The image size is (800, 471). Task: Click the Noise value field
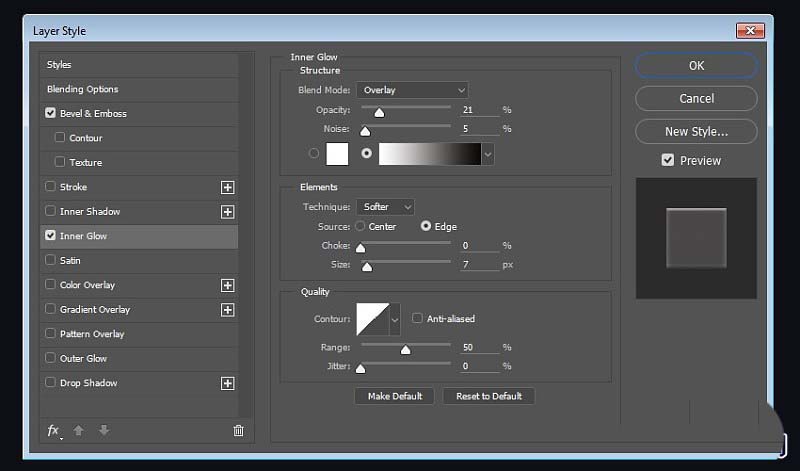pos(480,129)
